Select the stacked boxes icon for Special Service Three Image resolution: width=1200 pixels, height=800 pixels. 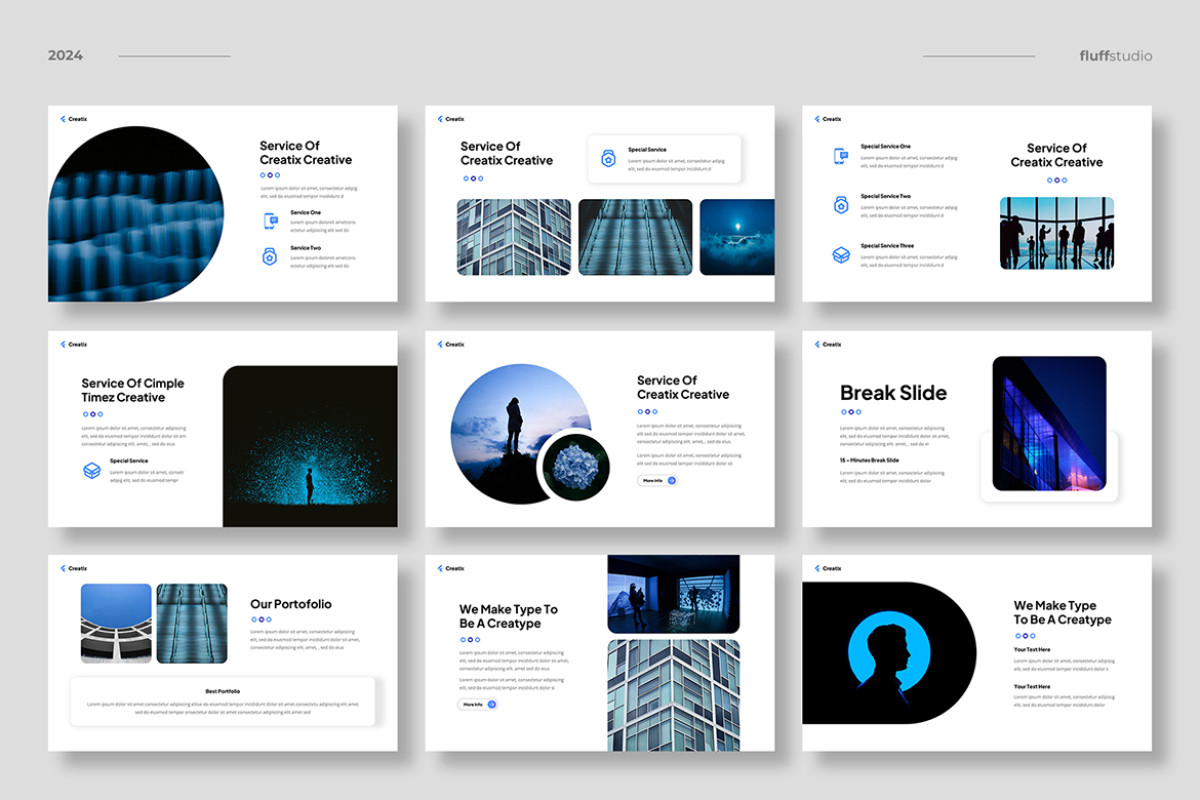click(x=843, y=255)
